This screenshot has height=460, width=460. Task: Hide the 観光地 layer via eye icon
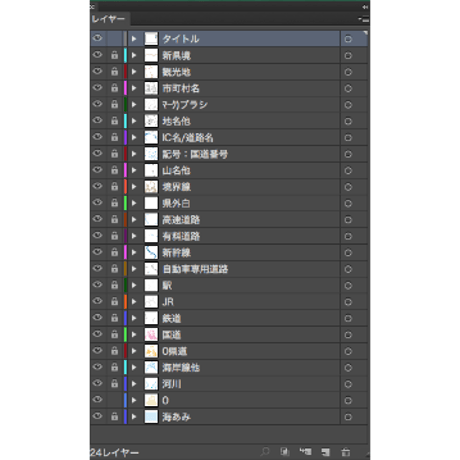[97, 71]
